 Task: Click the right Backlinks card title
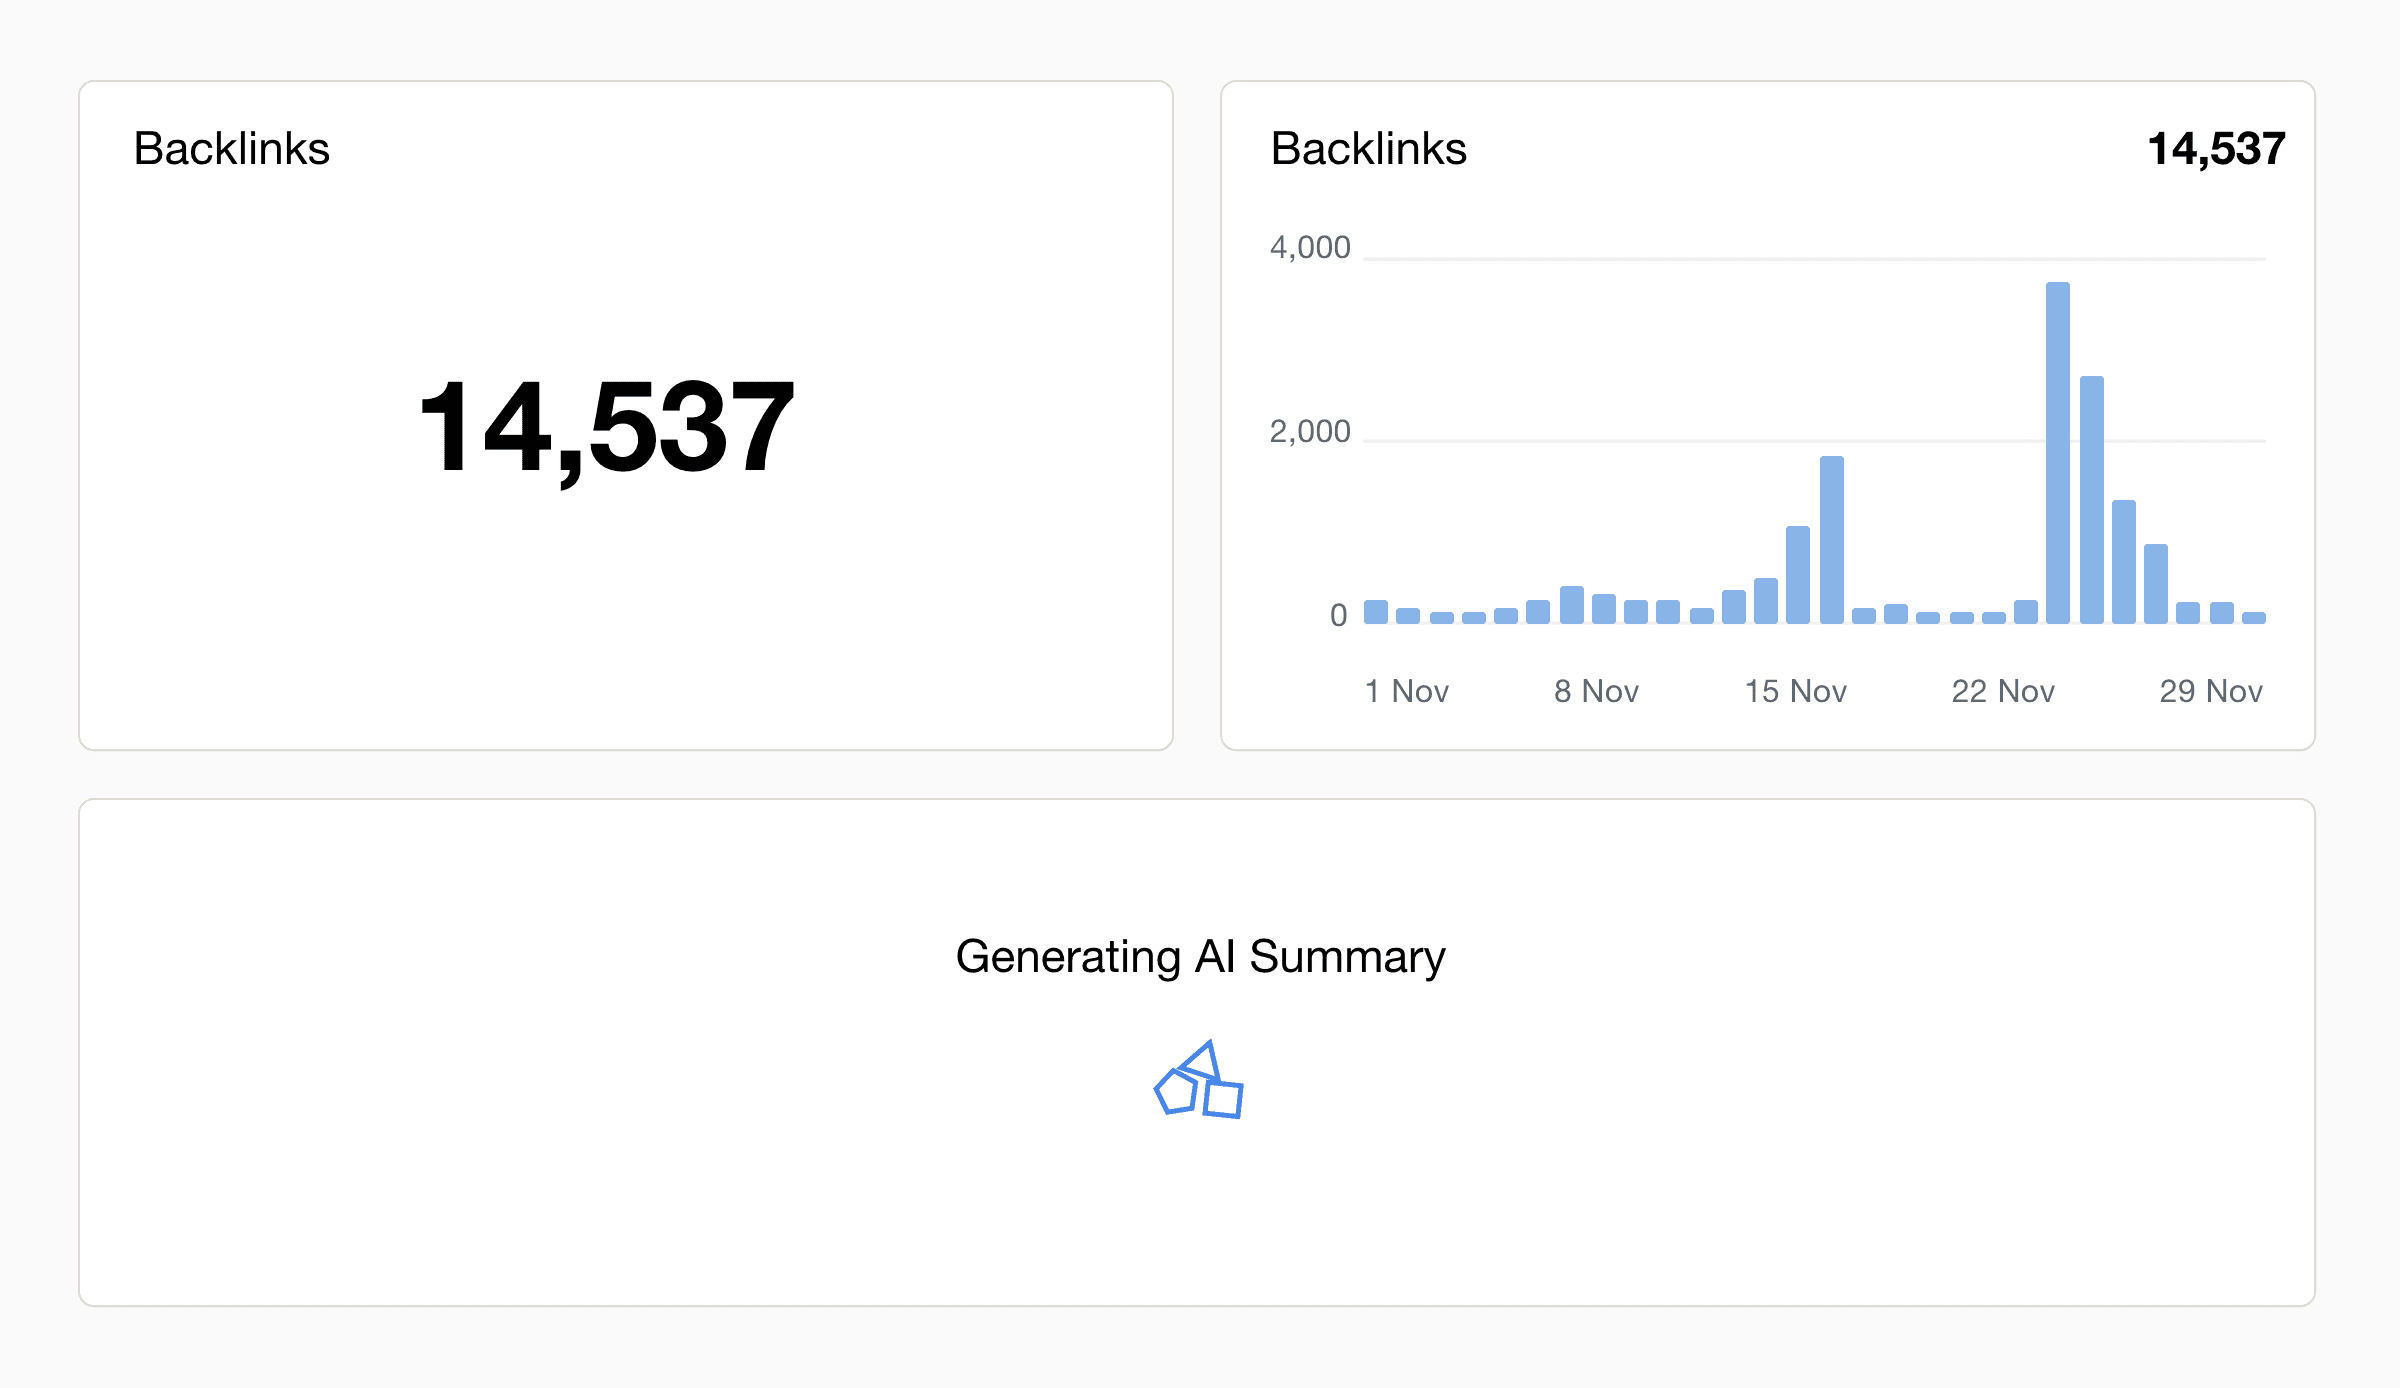(1368, 148)
